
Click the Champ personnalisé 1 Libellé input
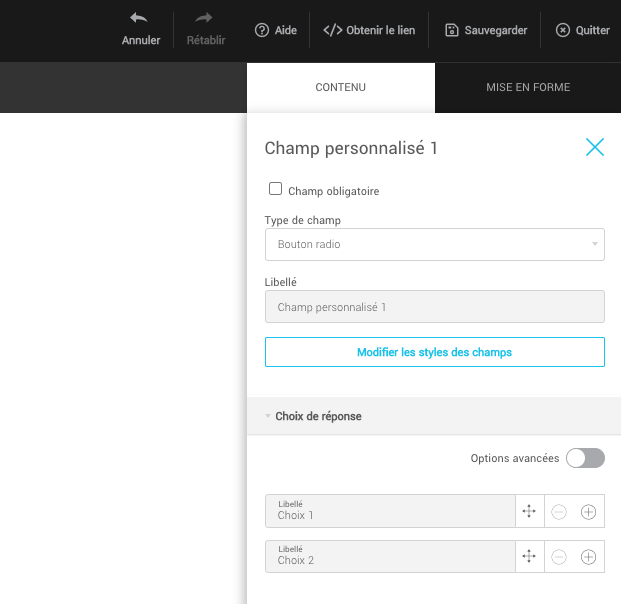click(434, 307)
